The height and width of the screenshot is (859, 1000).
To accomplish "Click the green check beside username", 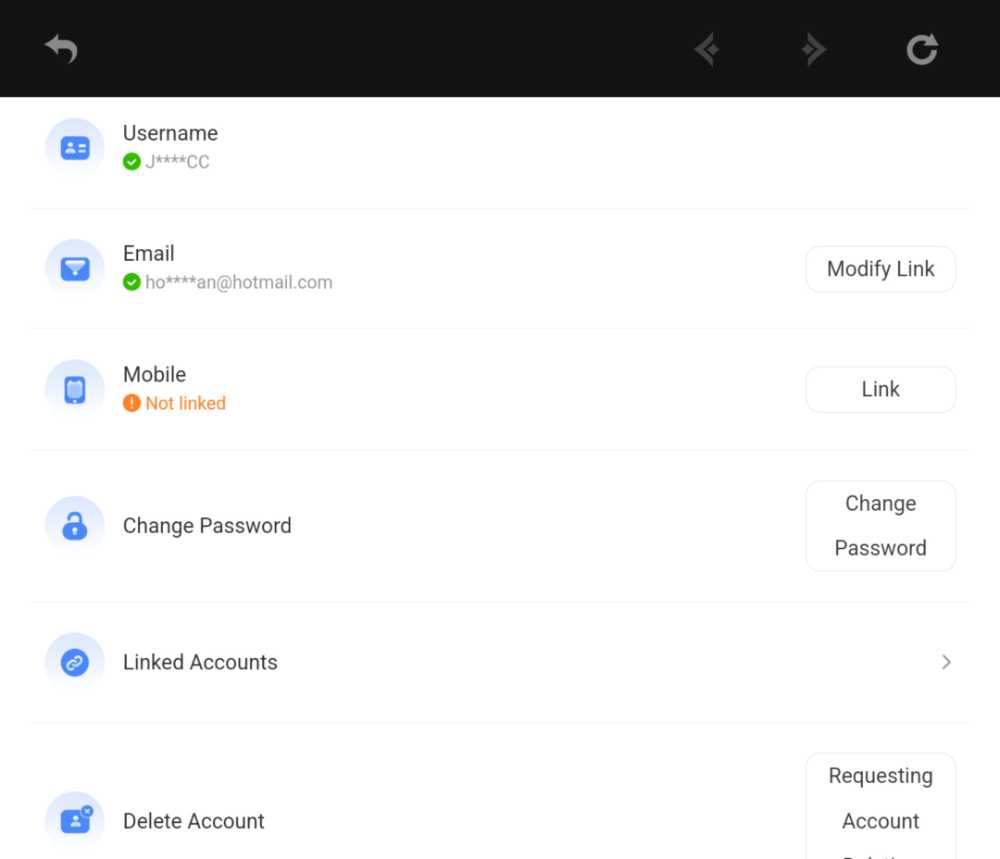I will coord(131,162).
